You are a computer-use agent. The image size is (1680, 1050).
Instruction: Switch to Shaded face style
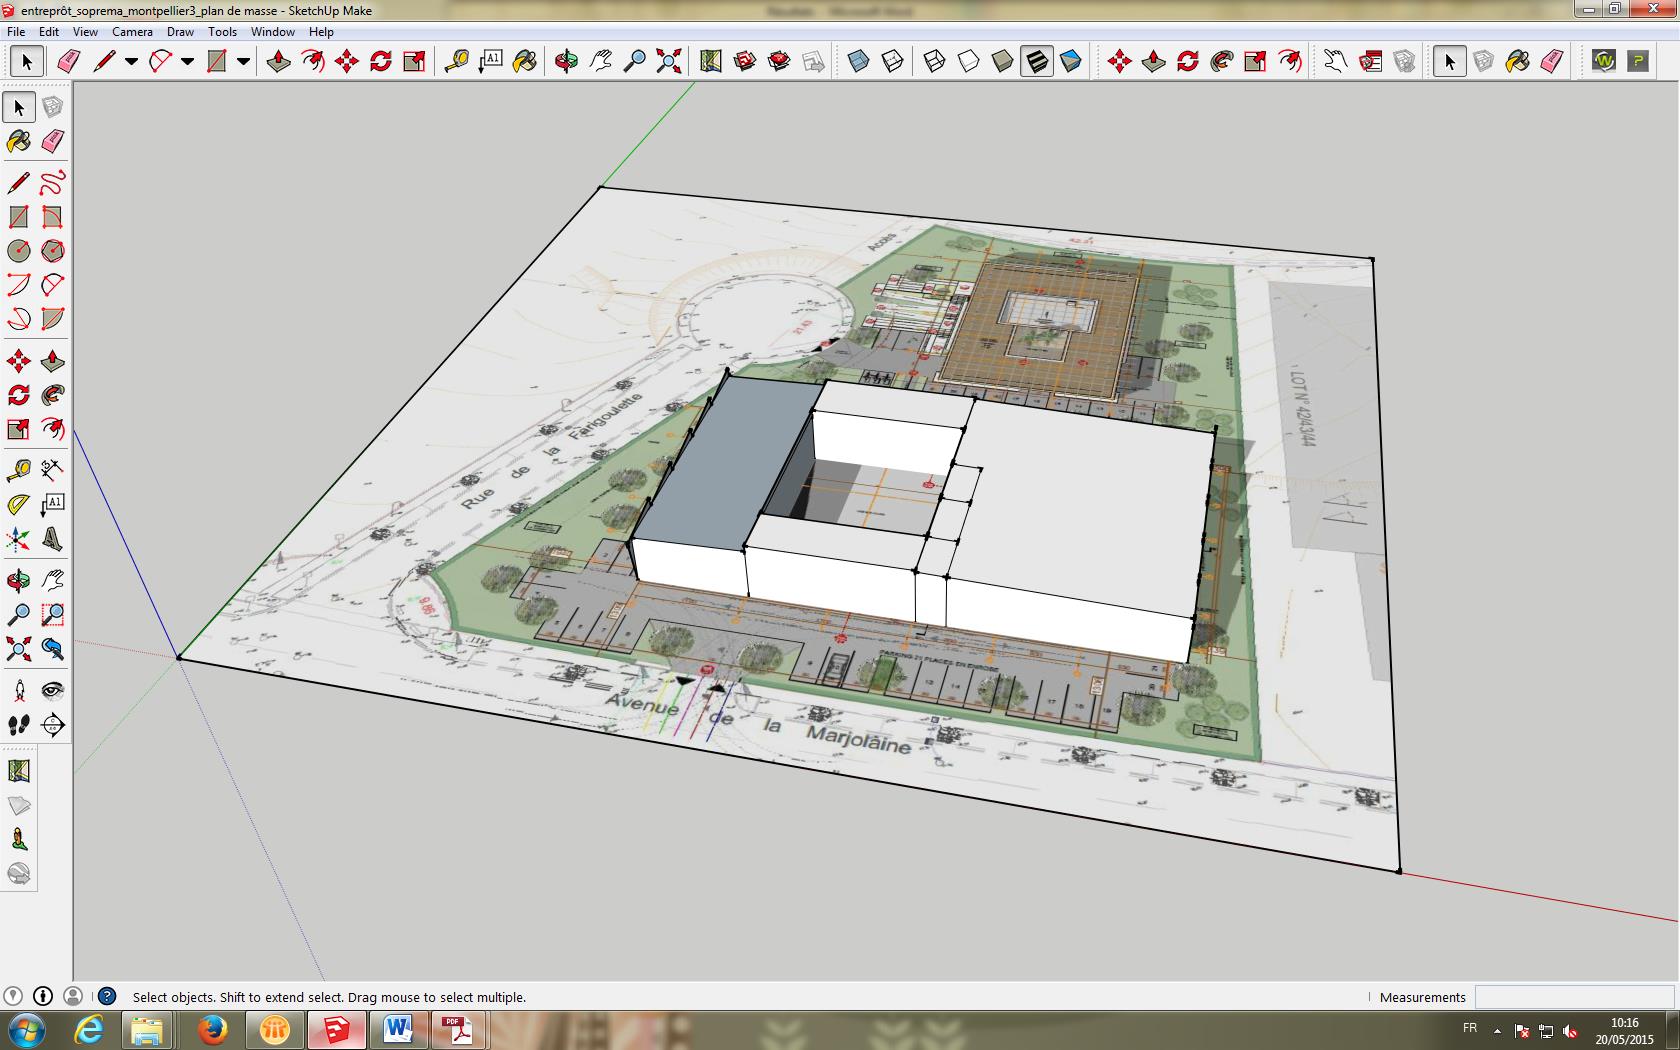[1002, 62]
